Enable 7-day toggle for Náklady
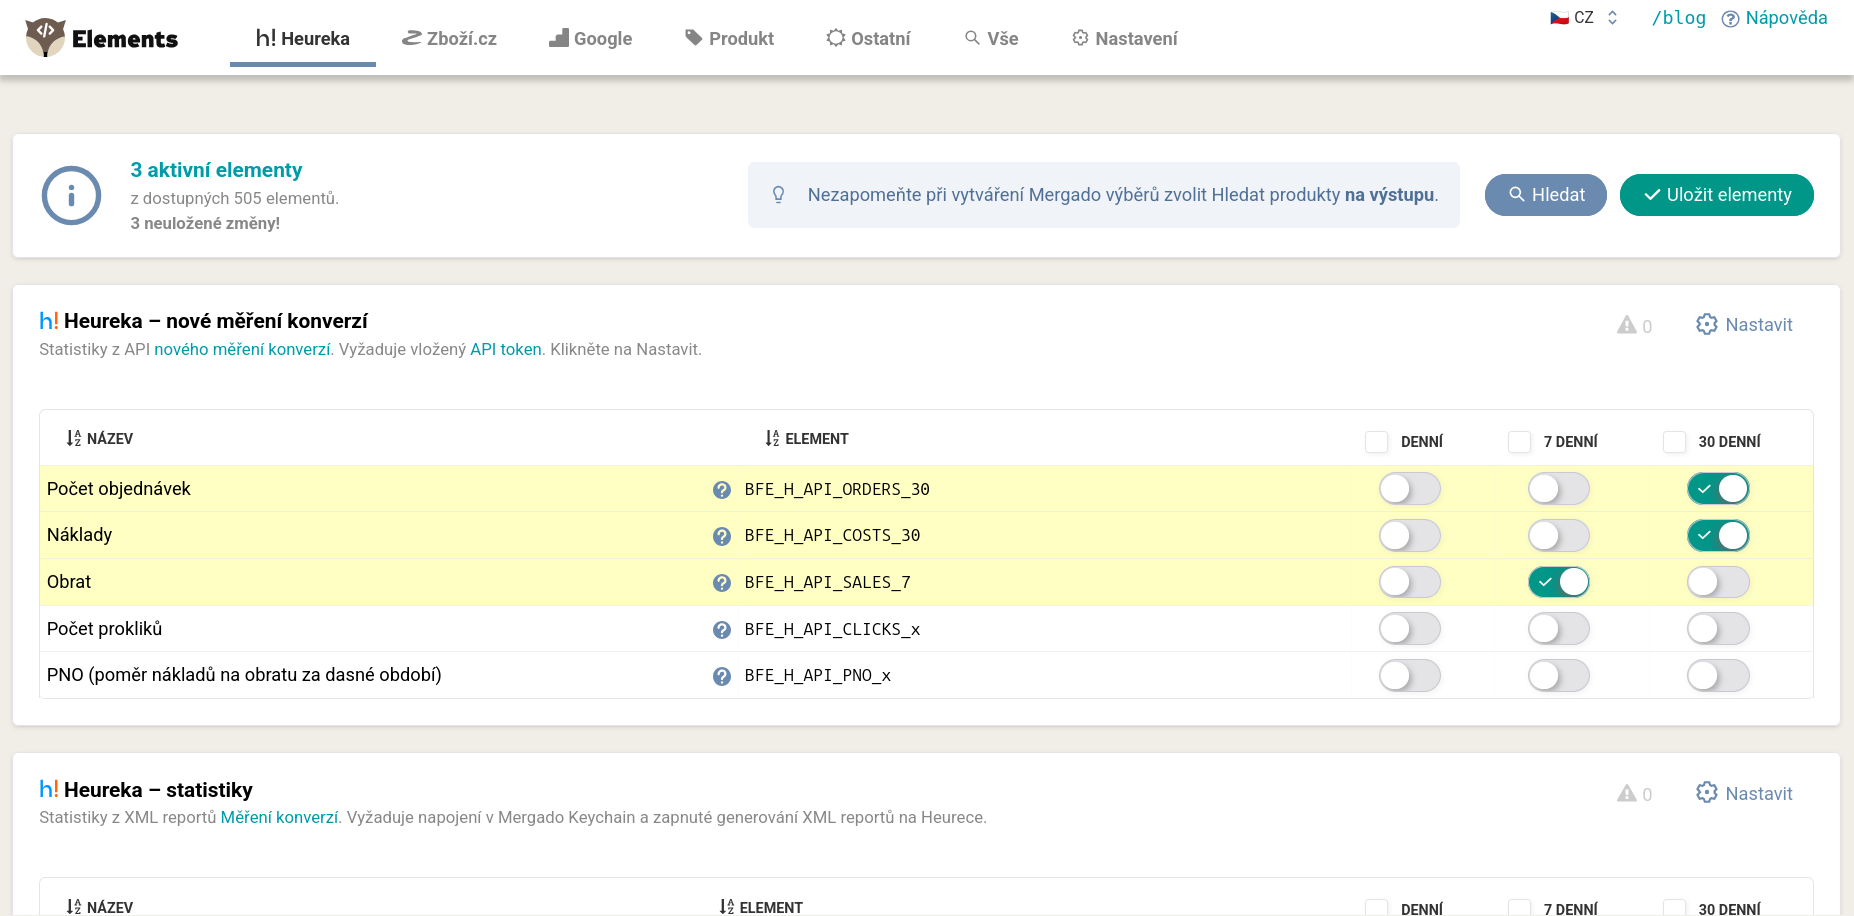Image resolution: width=1854 pixels, height=916 pixels. pos(1559,536)
